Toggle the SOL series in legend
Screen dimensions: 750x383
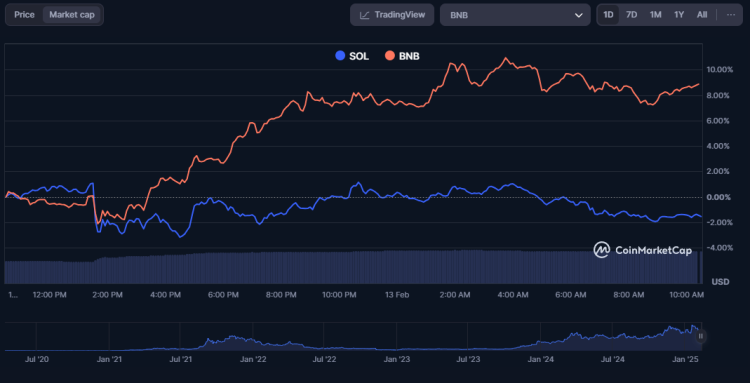coord(353,56)
